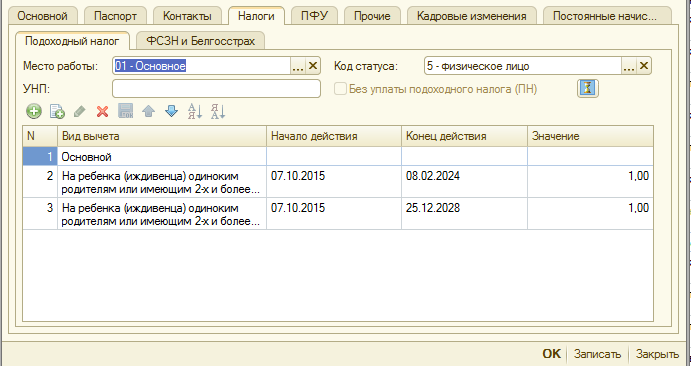Open the Кадровые изменения tab
Viewport: 691px width, 366px height.
coord(472,16)
